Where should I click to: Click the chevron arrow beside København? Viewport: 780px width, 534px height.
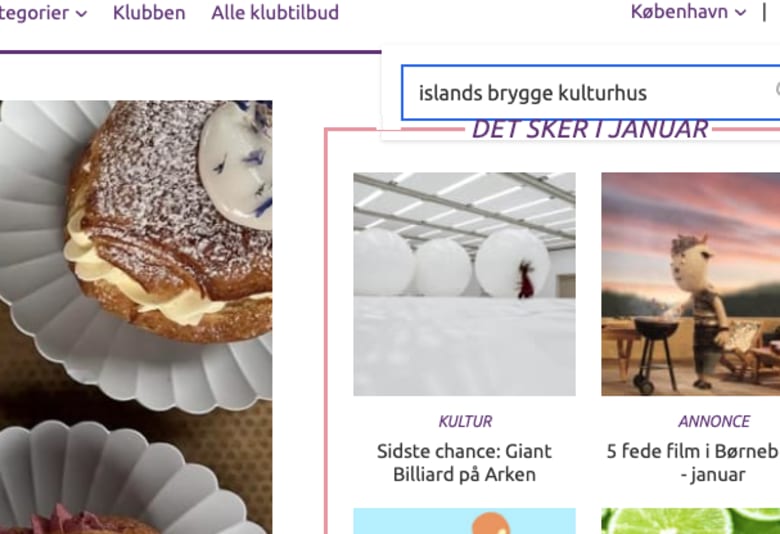point(740,13)
